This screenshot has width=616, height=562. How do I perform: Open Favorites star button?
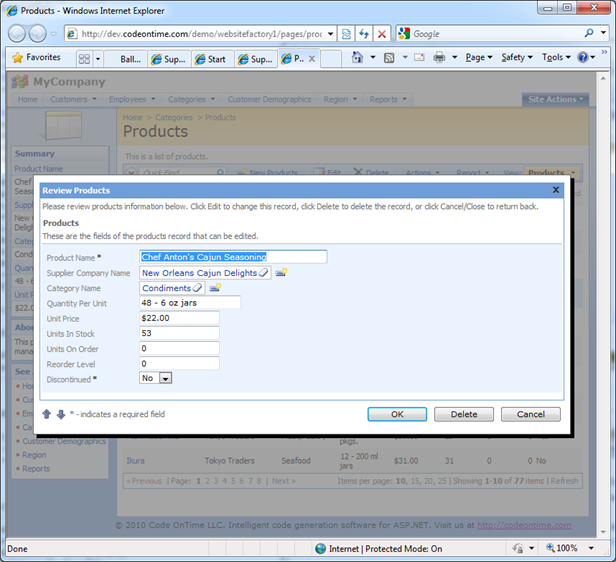tap(36, 58)
